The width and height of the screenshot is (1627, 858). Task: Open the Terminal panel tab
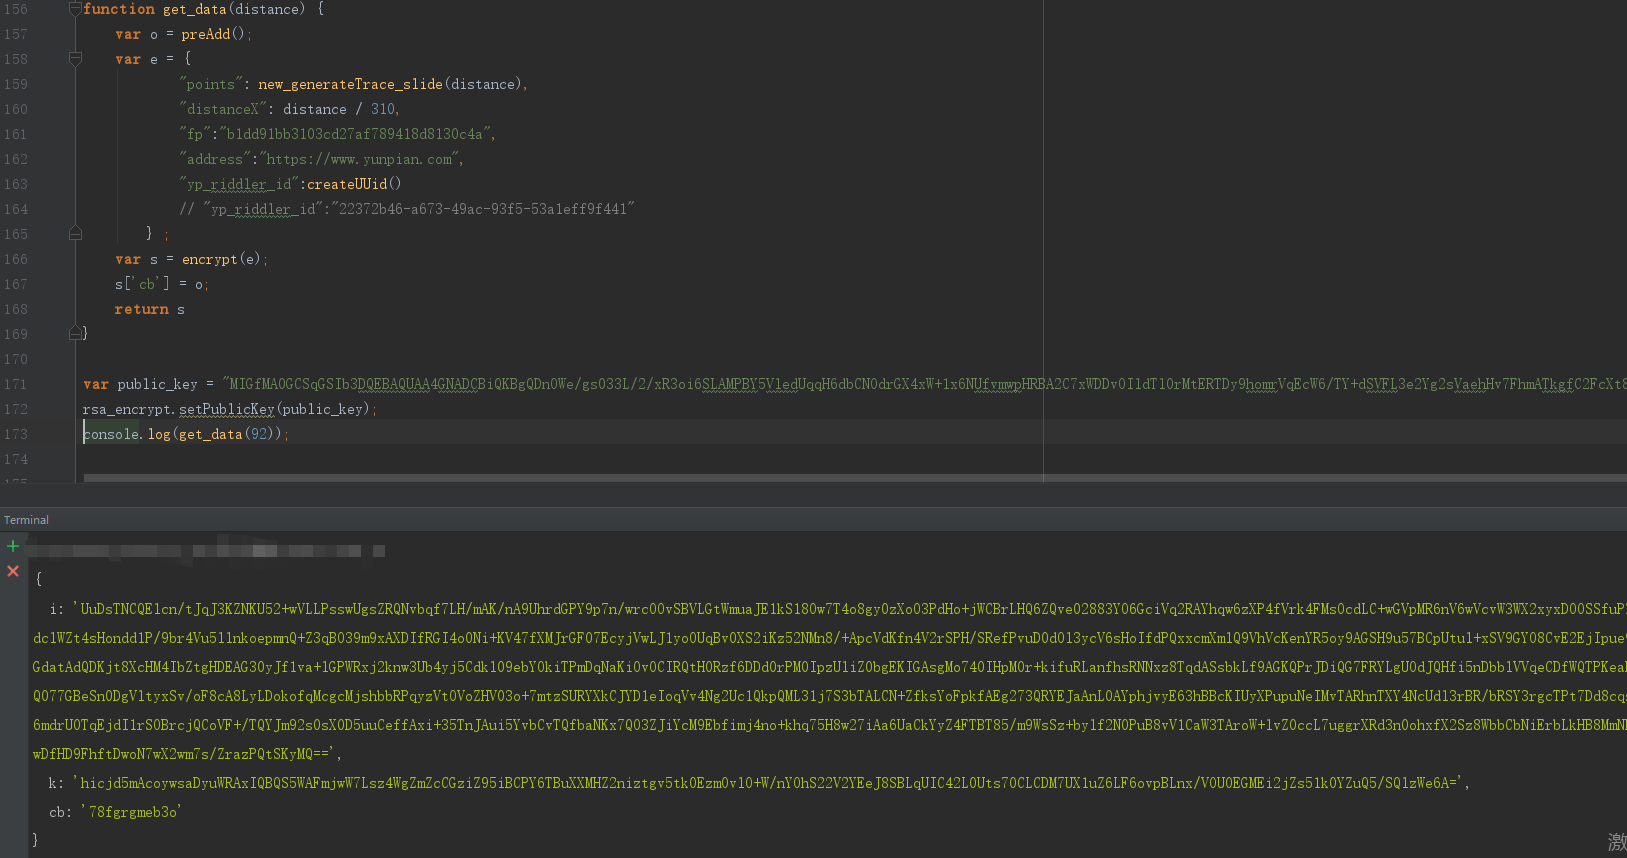[26, 520]
